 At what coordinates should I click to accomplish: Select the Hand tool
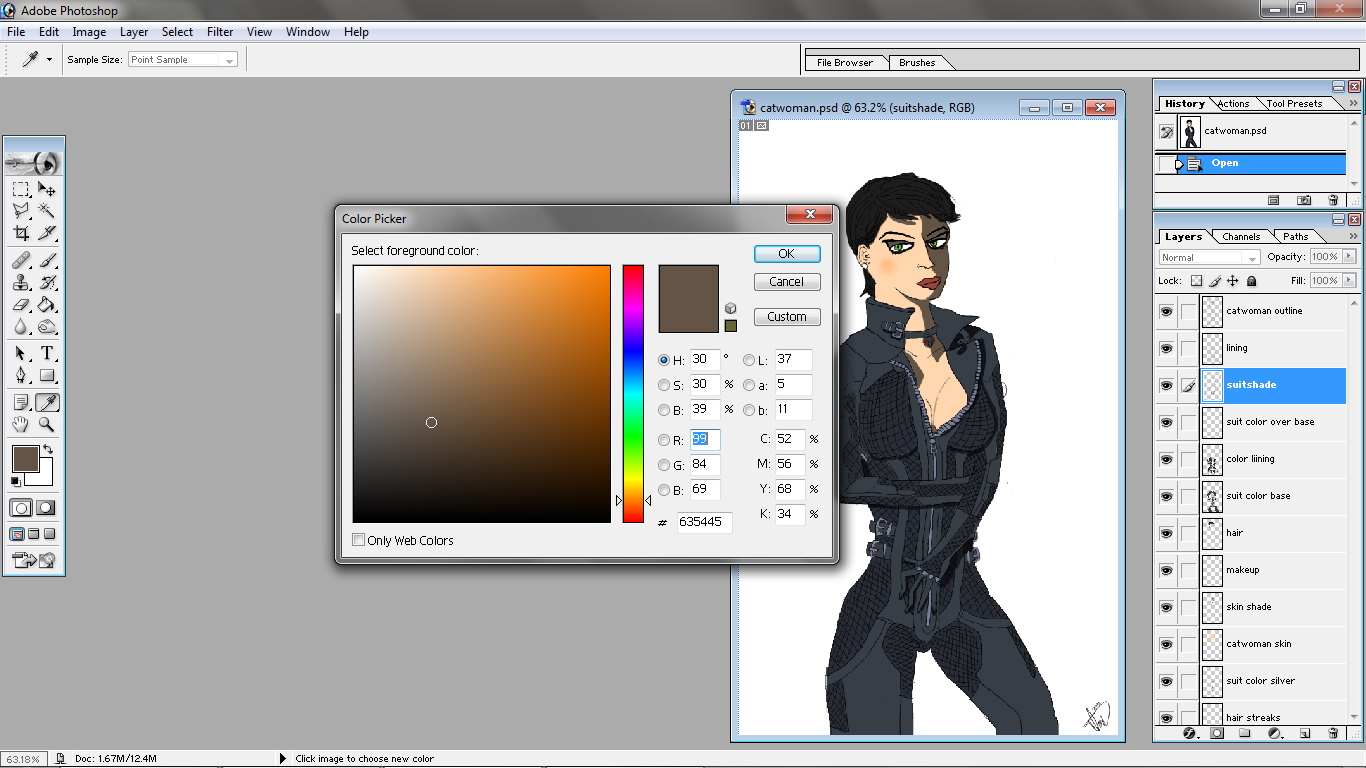[21, 424]
